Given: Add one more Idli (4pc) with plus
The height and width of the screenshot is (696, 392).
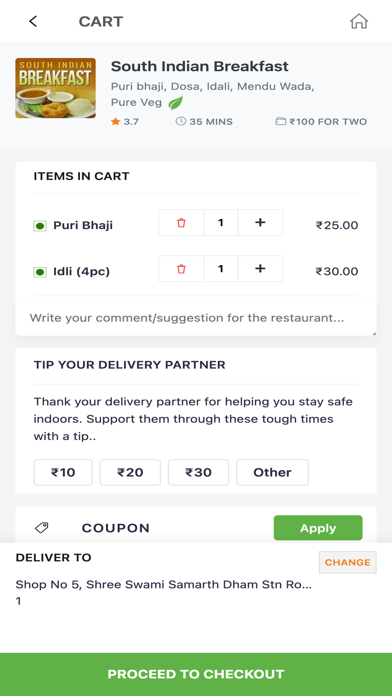Looking at the screenshot, I should (260, 269).
